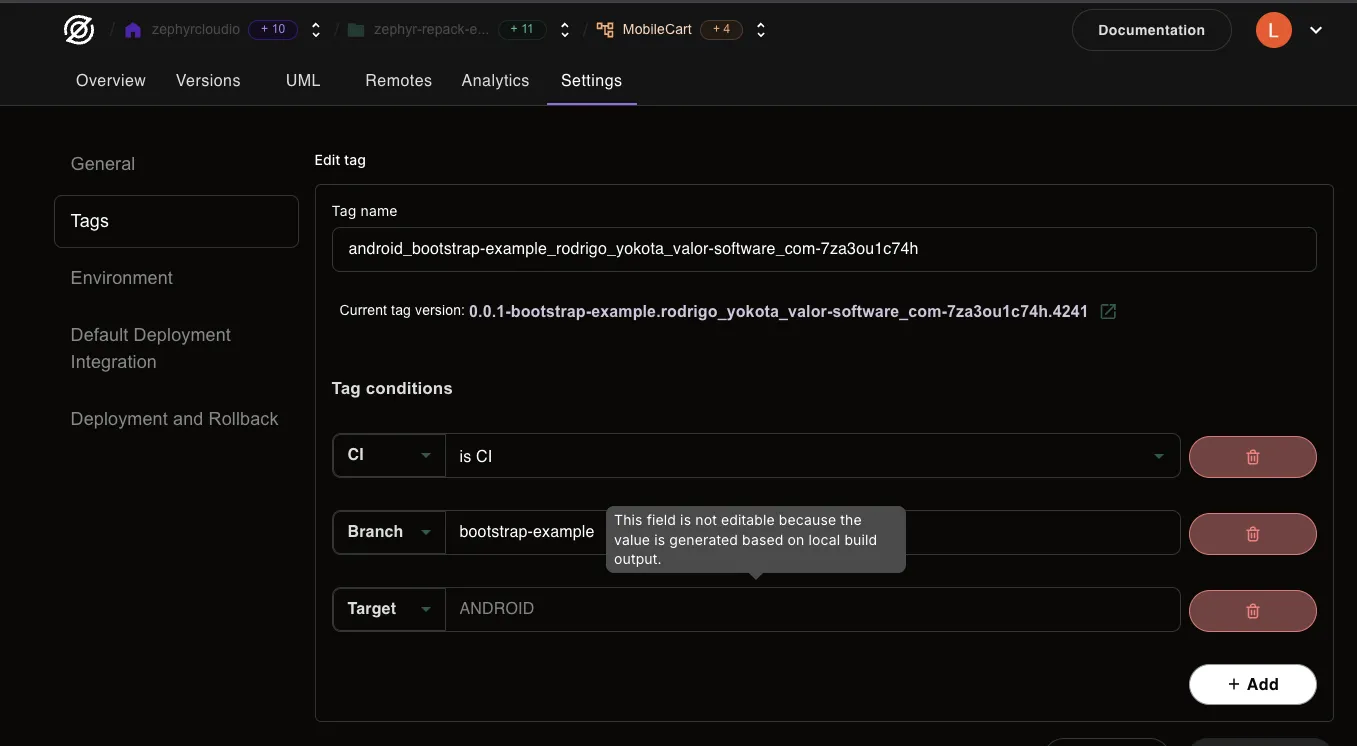1357x746 pixels.
Task: Switch to the Versions tab
Action: (x=208, y=81)
